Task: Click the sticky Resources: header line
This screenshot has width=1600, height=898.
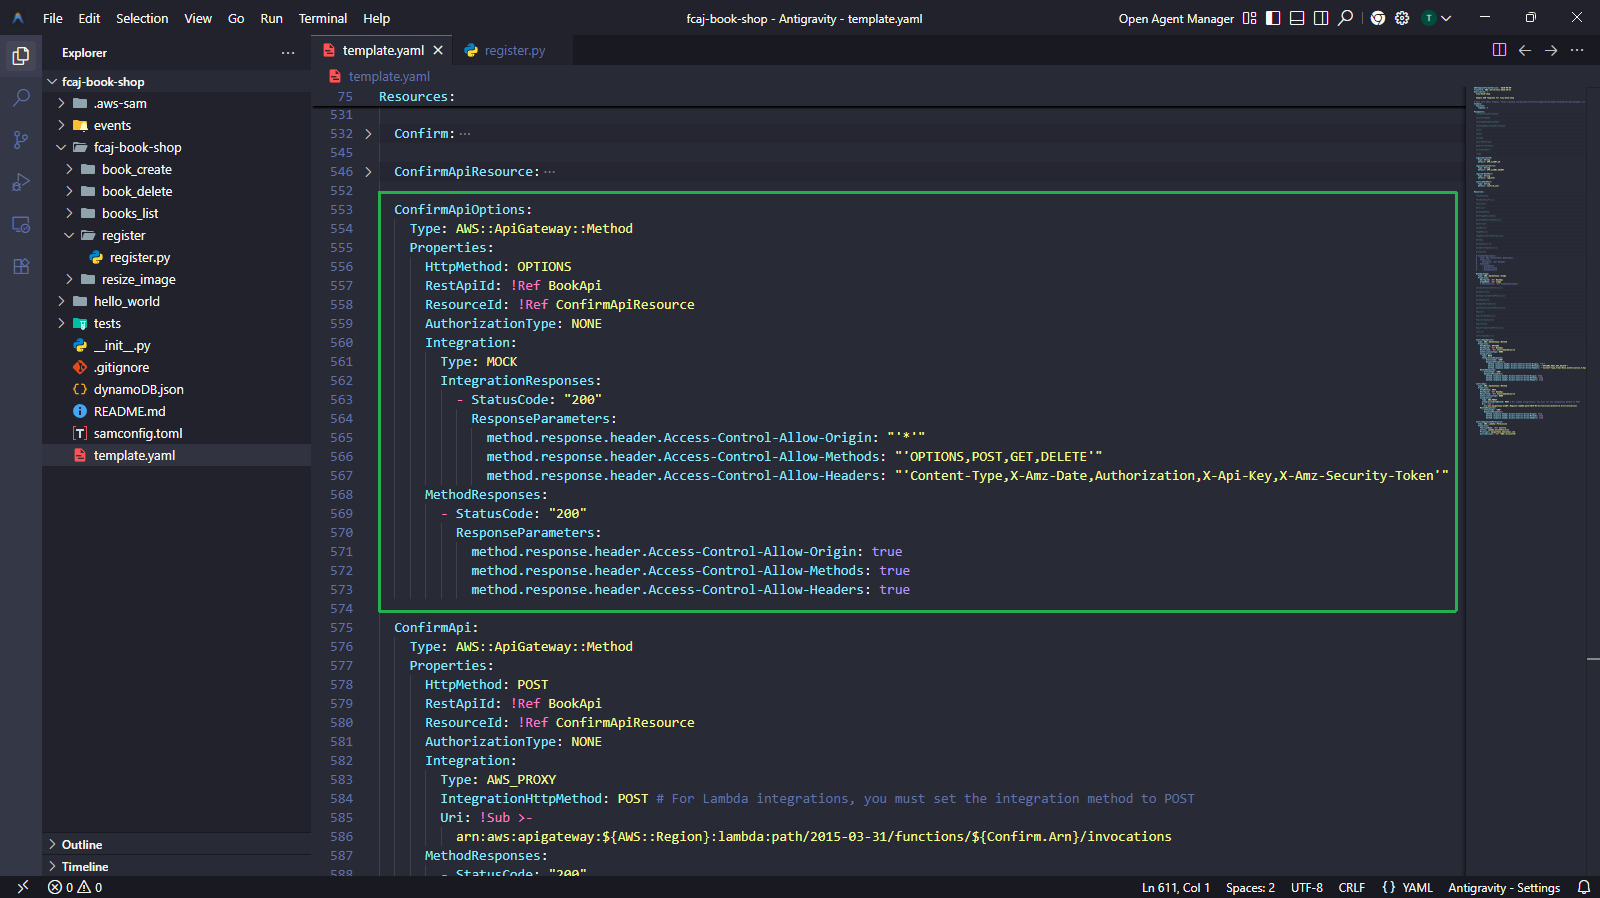Action: (x=417, y=97)
